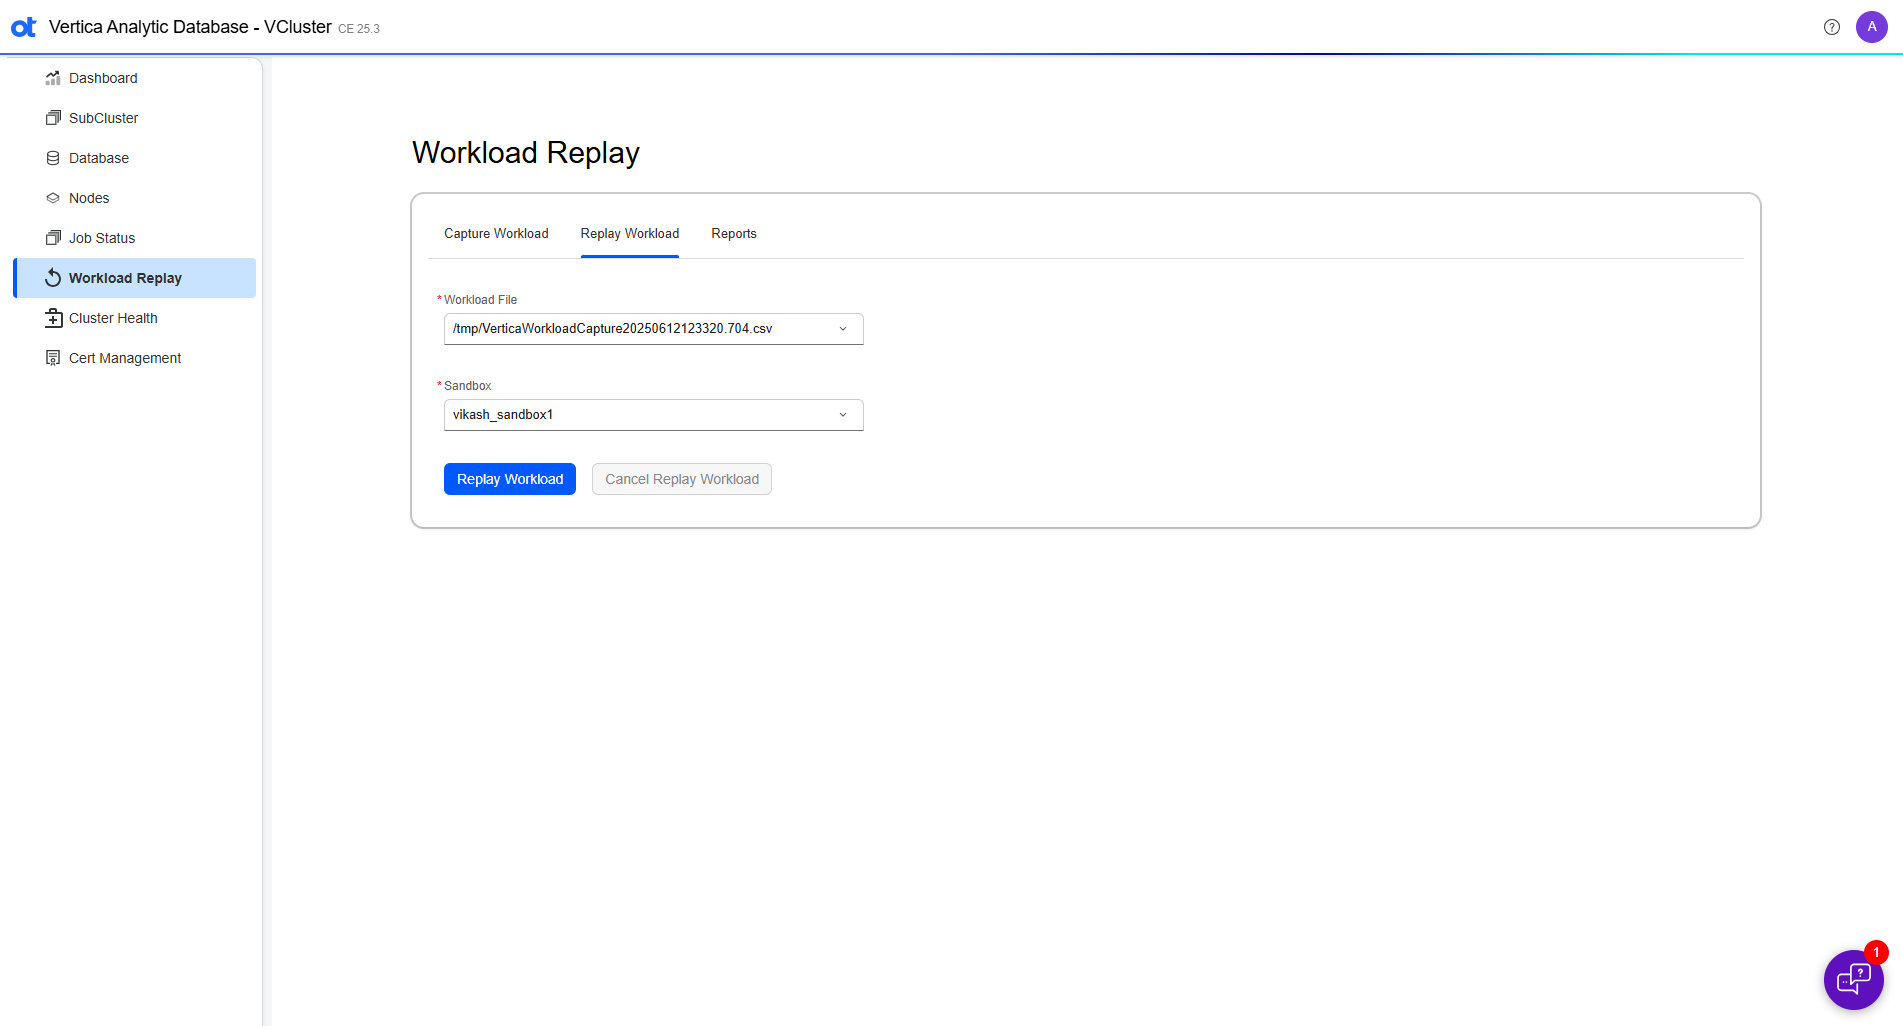This screenshot has height=1026, width=1903.
Task: Click the Database cylinder icon
Action: [x=53, y=158]
